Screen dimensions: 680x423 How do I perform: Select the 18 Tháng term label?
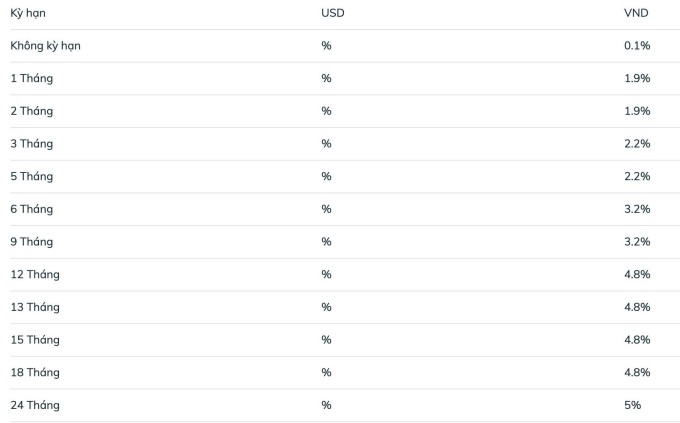pos(35,372)
